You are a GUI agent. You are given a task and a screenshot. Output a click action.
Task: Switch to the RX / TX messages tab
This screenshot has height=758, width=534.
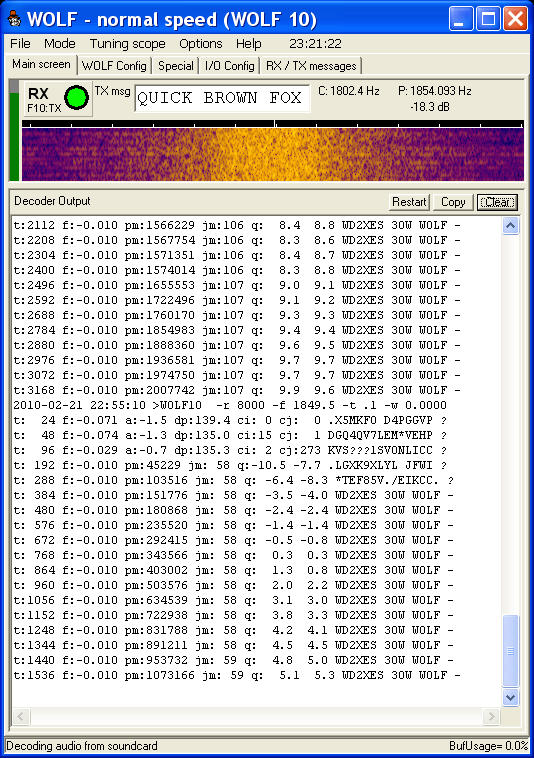[311, 66]
